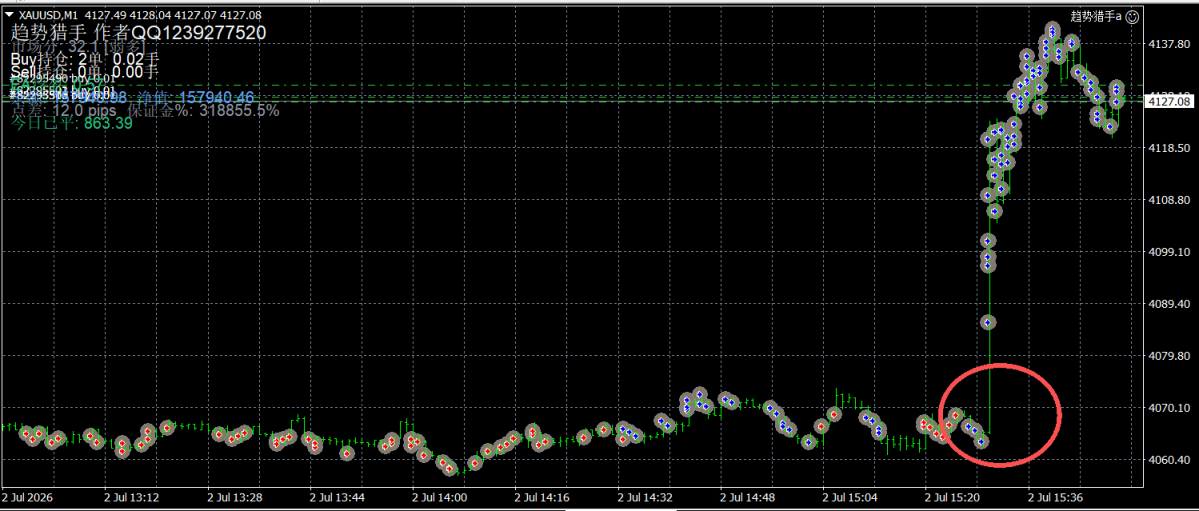Click the current price tag 4127.08

1169,101
